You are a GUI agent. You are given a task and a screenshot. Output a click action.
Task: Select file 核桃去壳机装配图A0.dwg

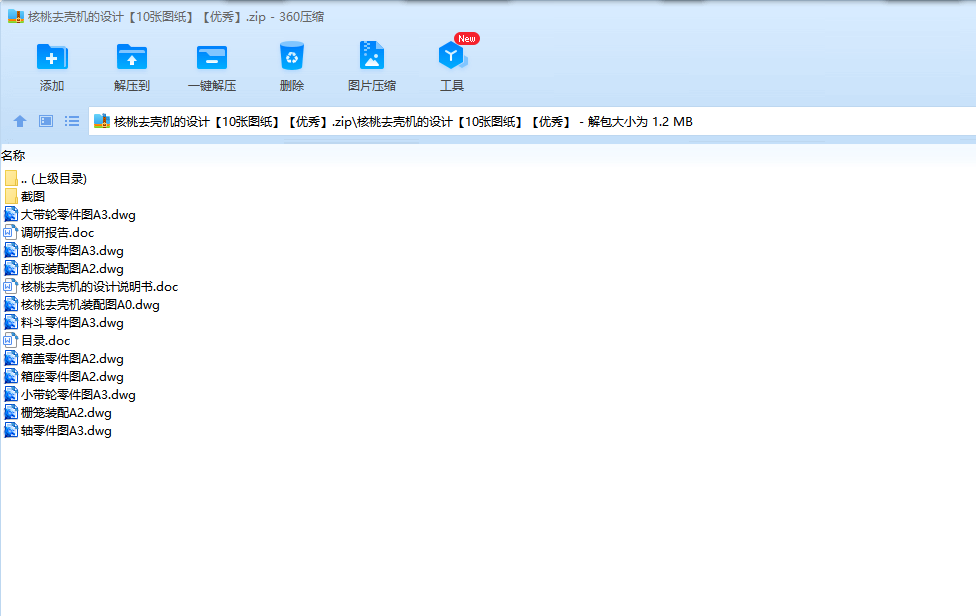pyautogui.click(x=82, y=305)
